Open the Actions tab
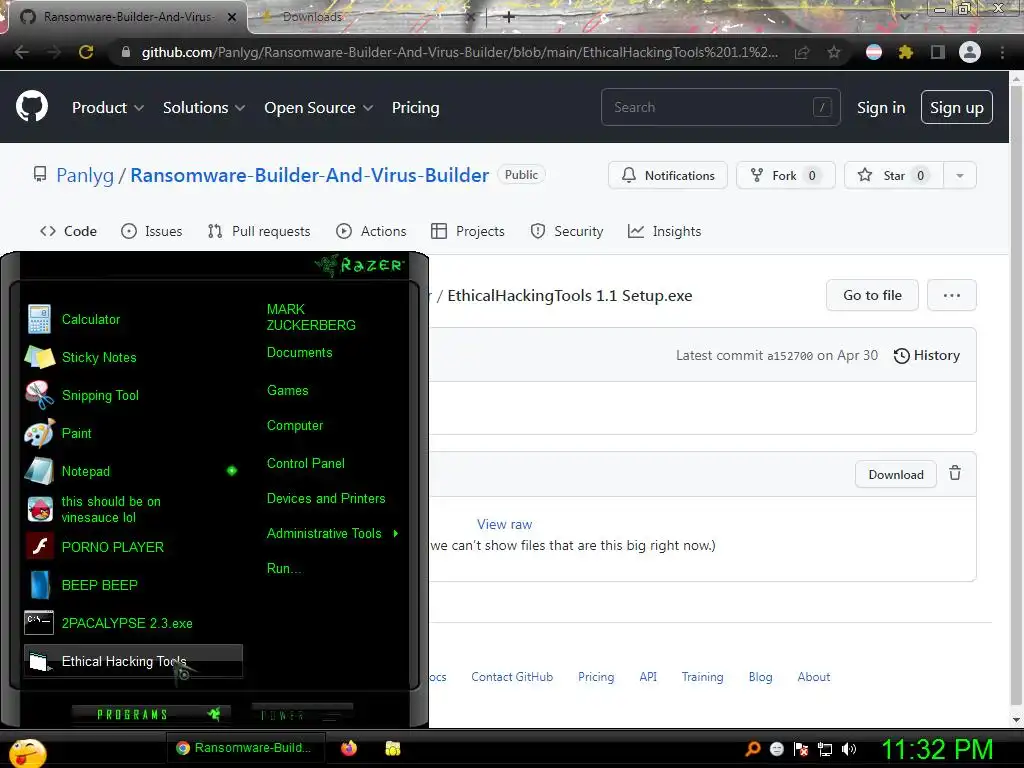The height and width of the screenshot is (768, 1024). pyautogui.click(x=371, y=231)
